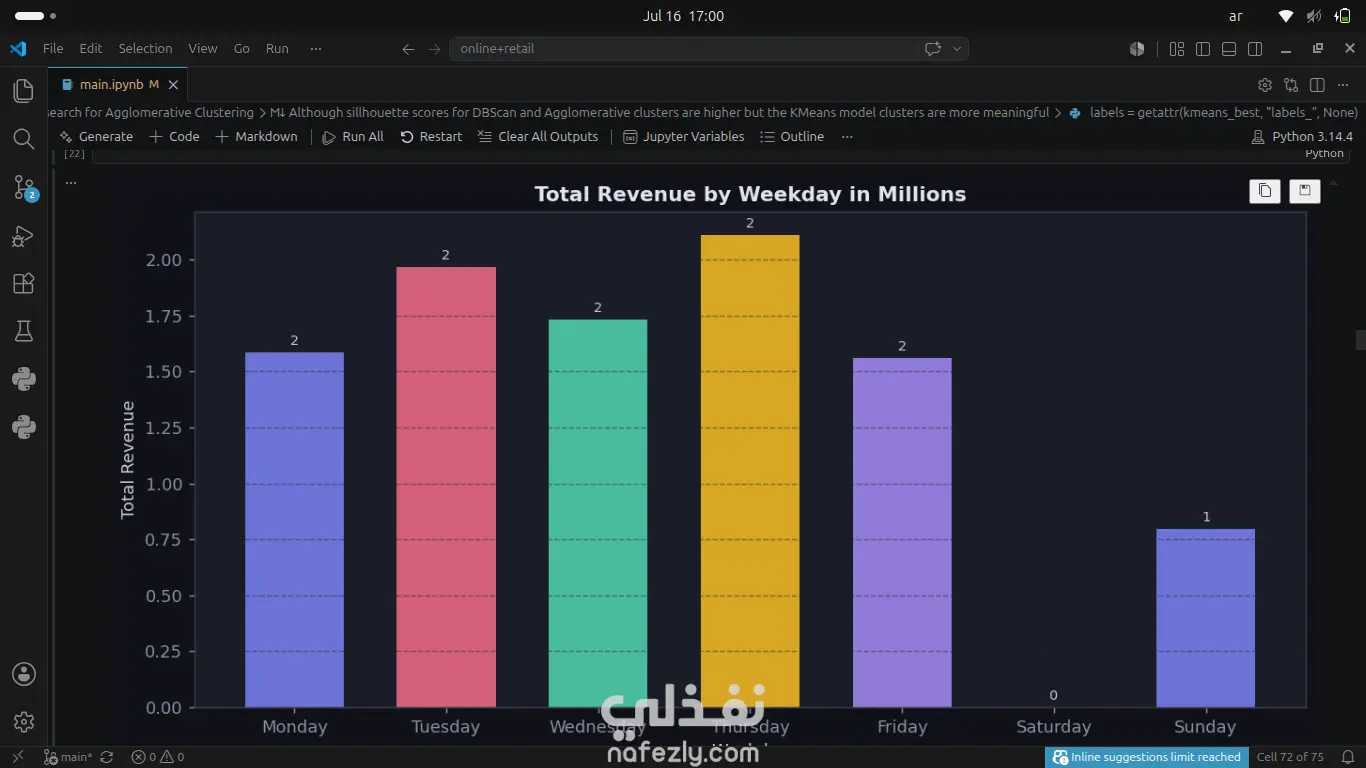Expand the menu bar overflow ellipsis

click(x=316, y=48)
